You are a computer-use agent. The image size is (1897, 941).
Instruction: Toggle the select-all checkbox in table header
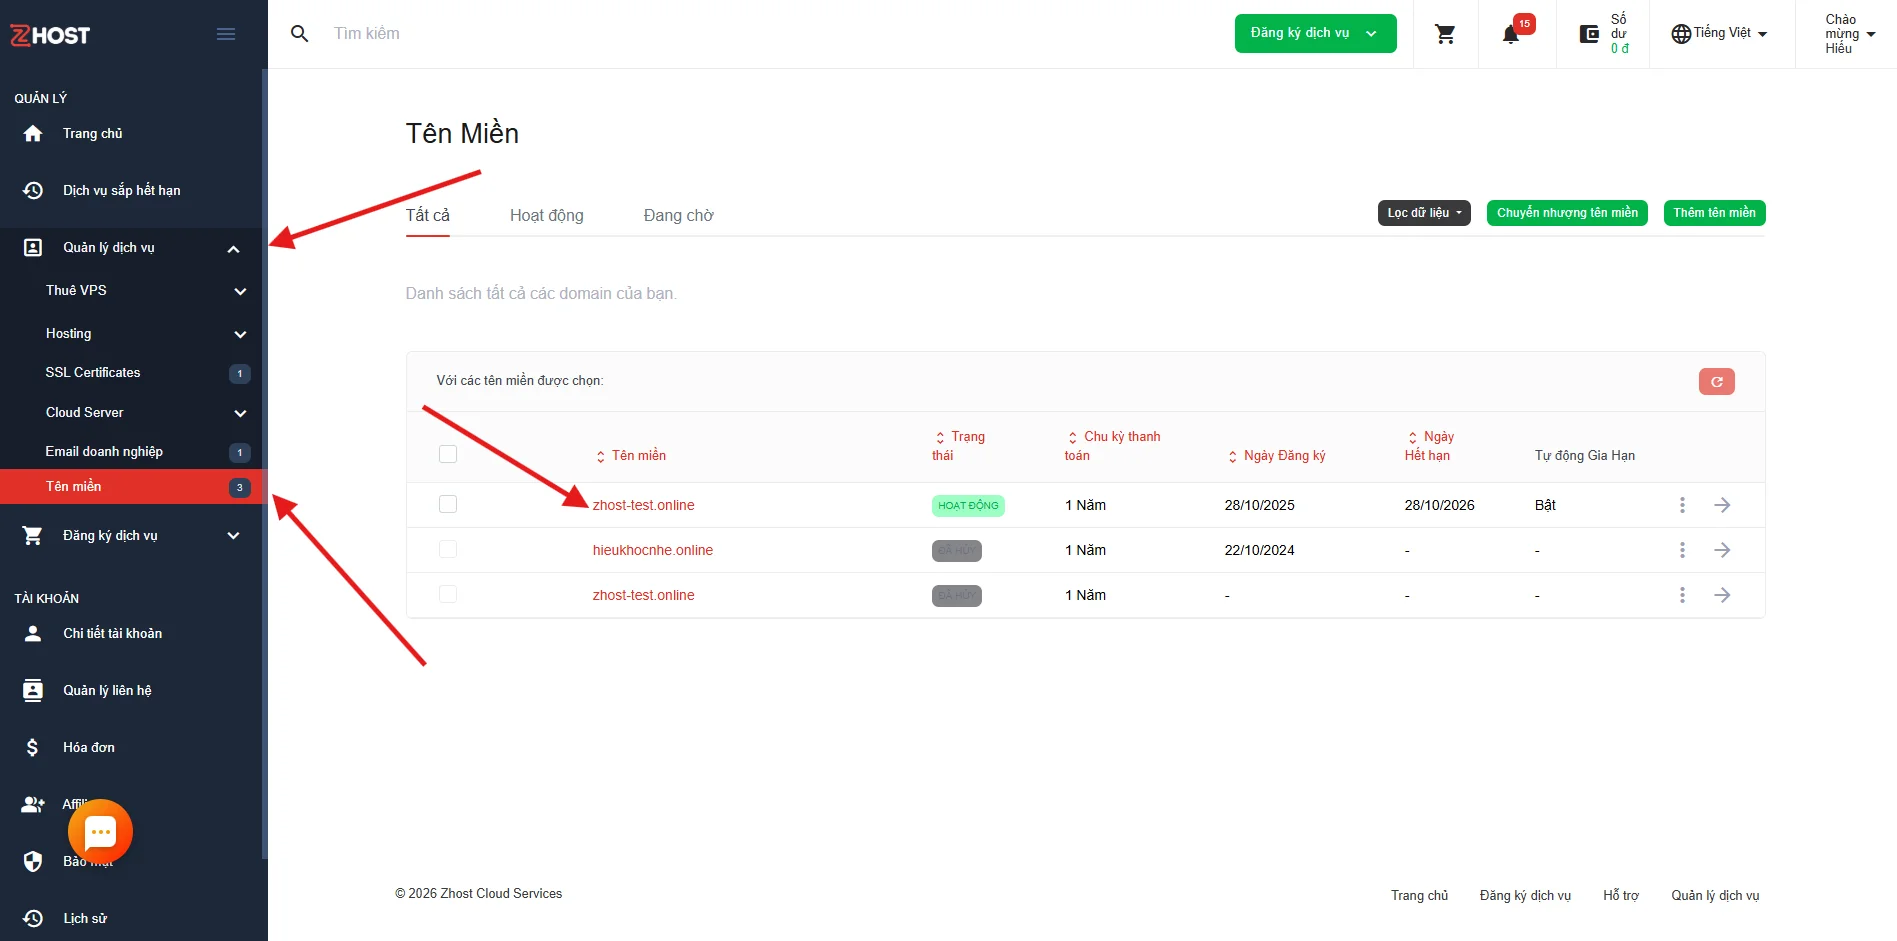tap(448, 454)
